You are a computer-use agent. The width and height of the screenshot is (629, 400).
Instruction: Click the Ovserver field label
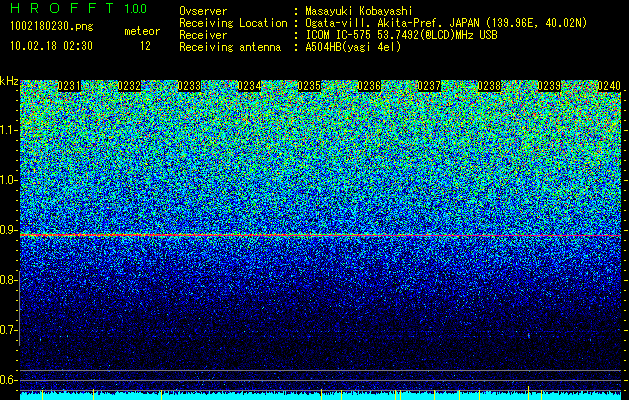pos(203,11)
